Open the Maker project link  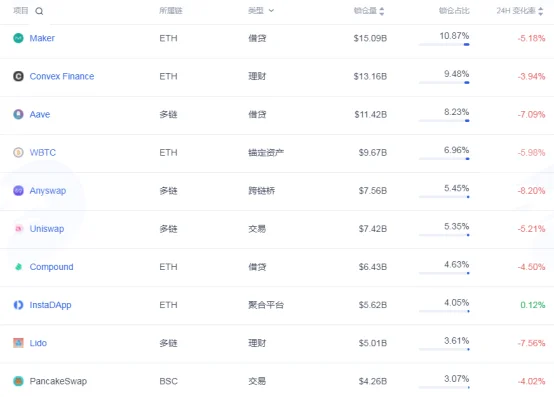(42, 38)
